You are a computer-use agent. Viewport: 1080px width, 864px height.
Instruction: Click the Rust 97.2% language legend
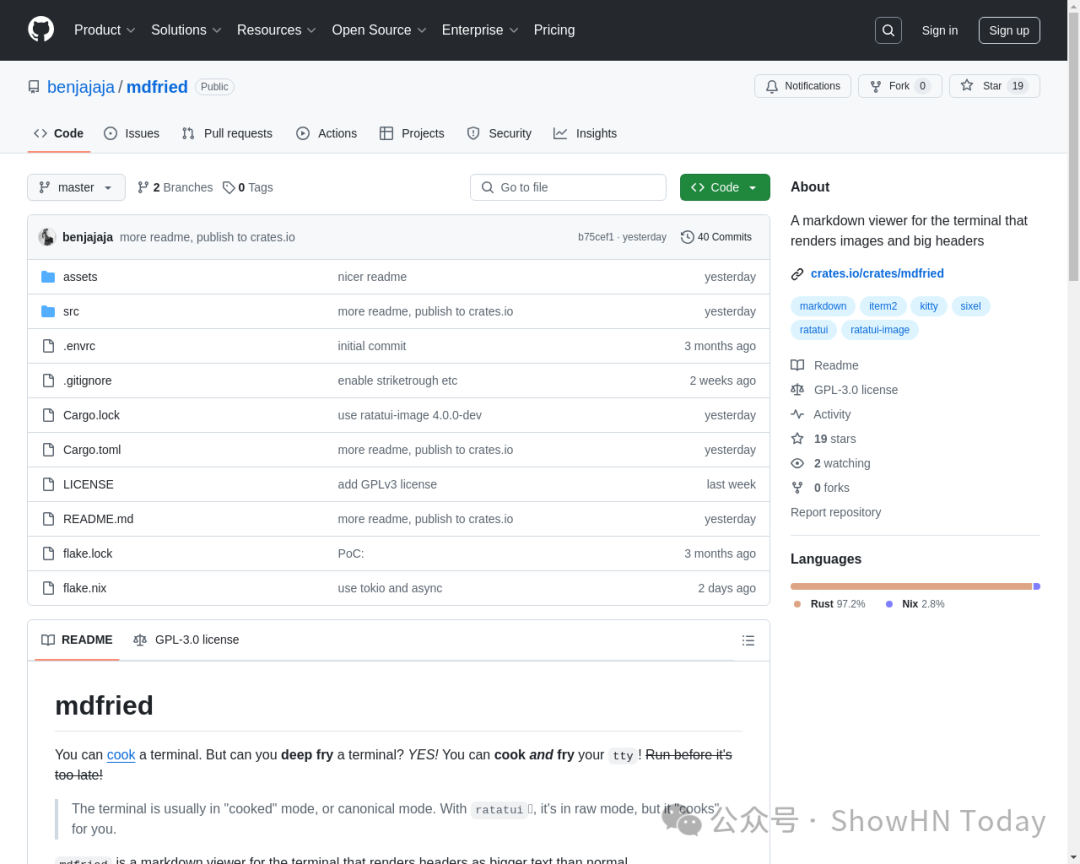829,604
